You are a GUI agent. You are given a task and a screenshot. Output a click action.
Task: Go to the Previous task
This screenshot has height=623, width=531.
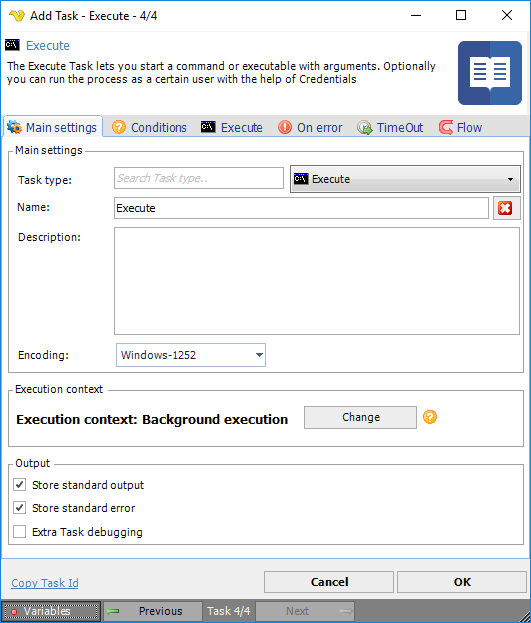[x=153, y=611]
